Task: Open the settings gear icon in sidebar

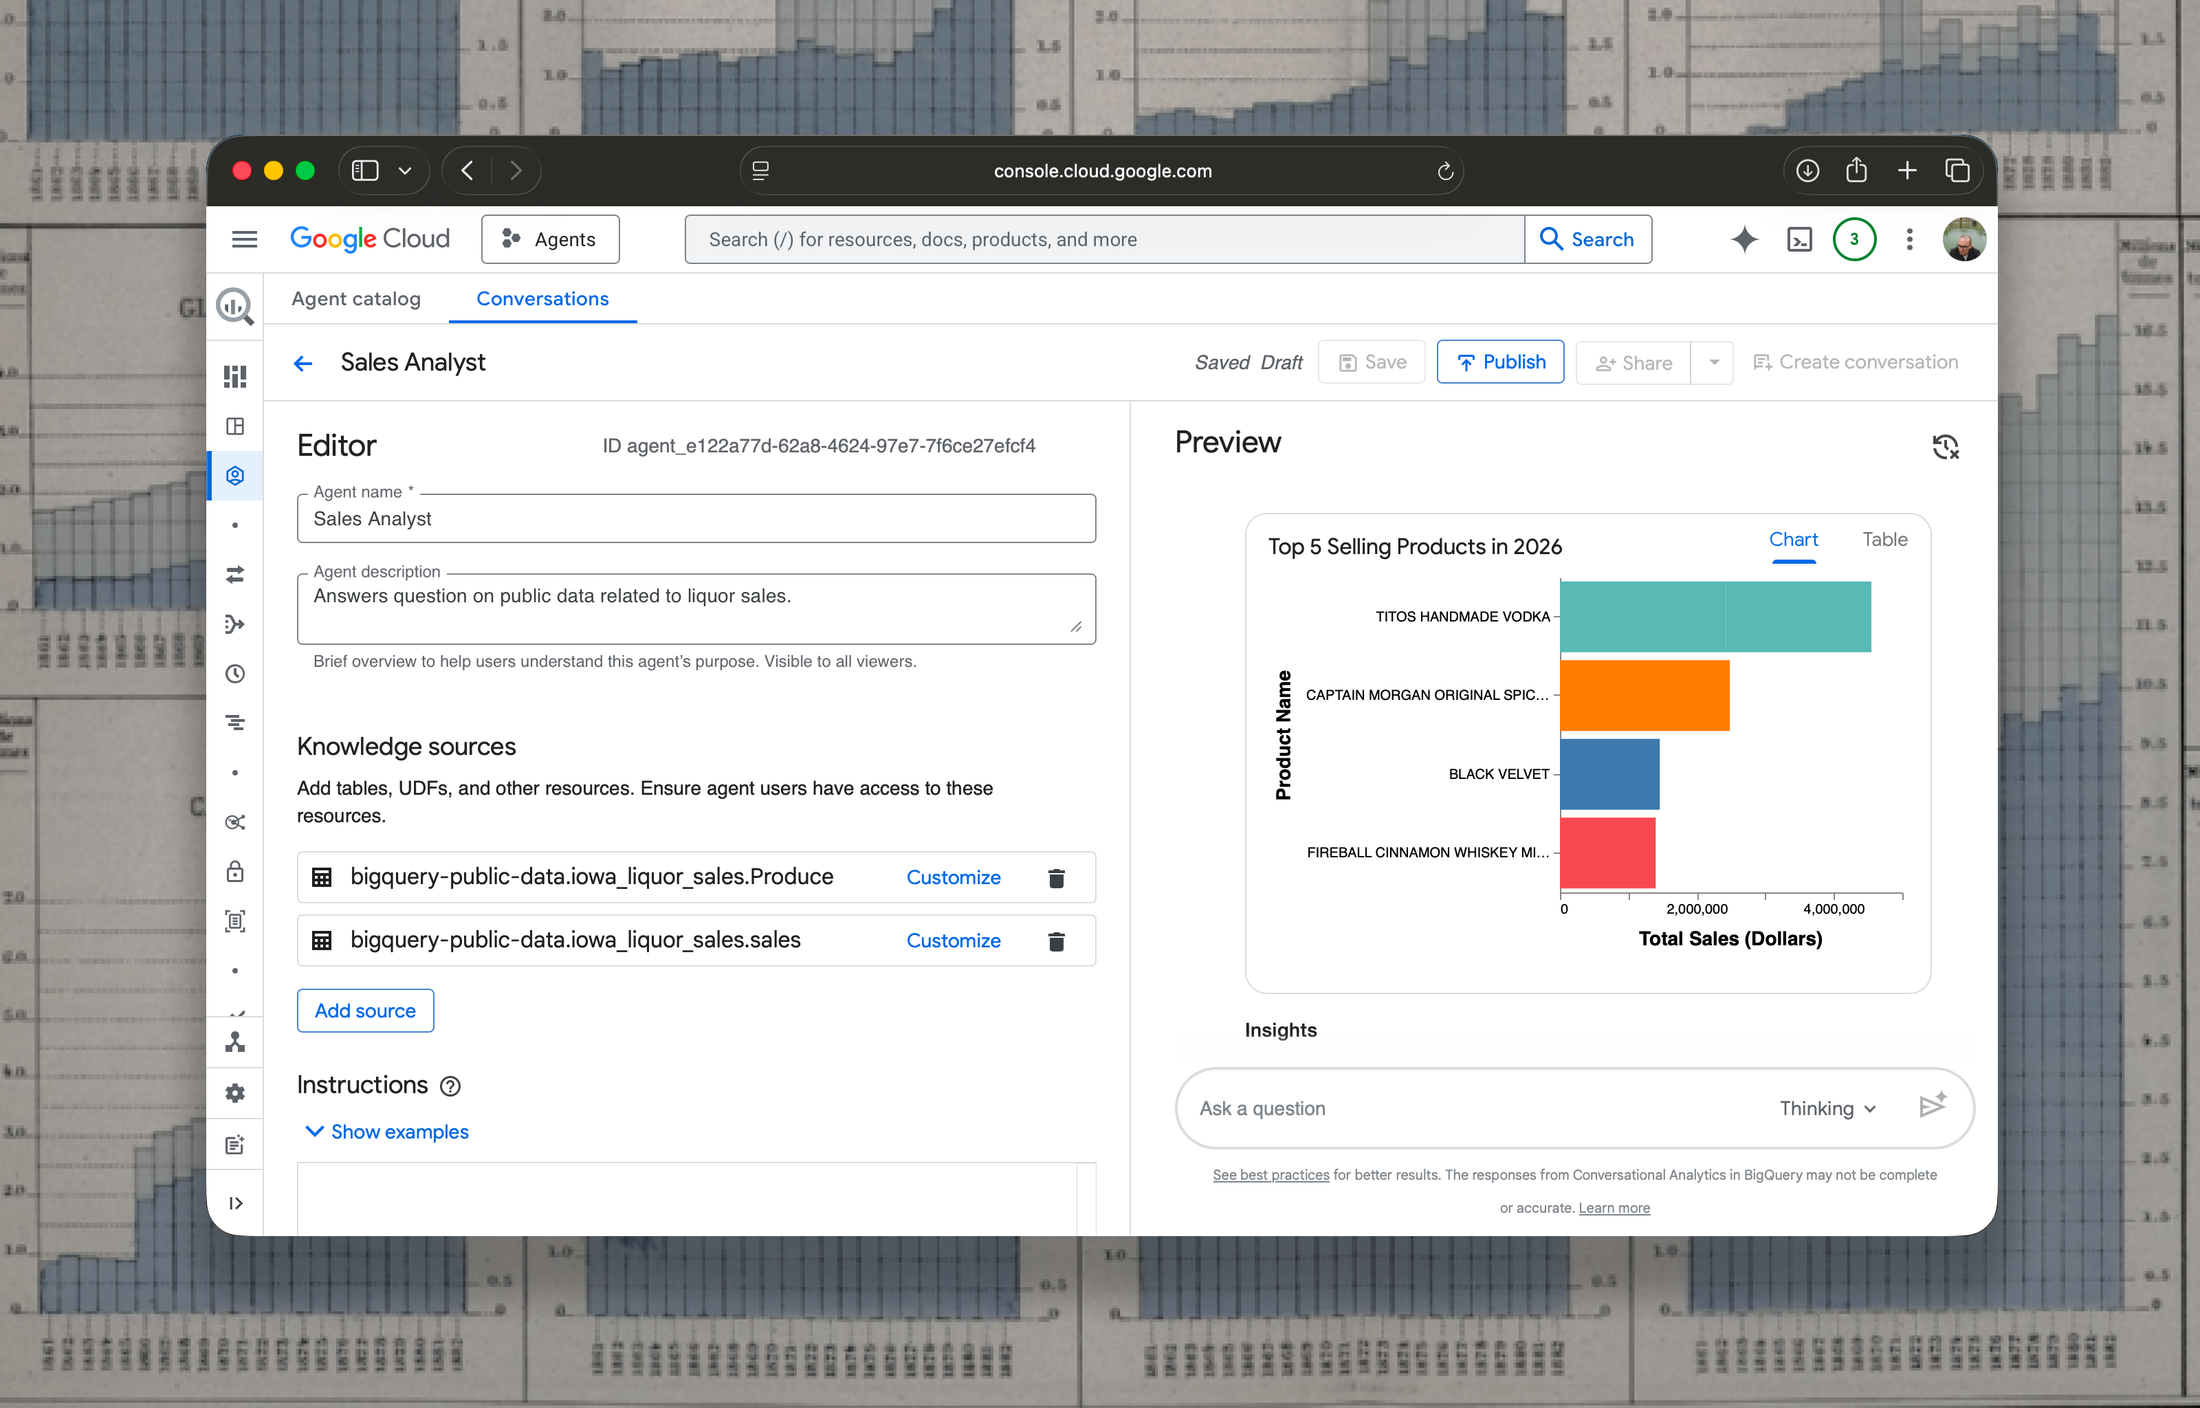Action: tap(235, 1093)
